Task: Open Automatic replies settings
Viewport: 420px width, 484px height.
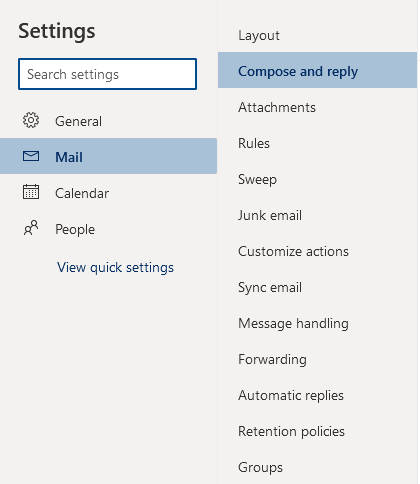Action: point(317,395)
